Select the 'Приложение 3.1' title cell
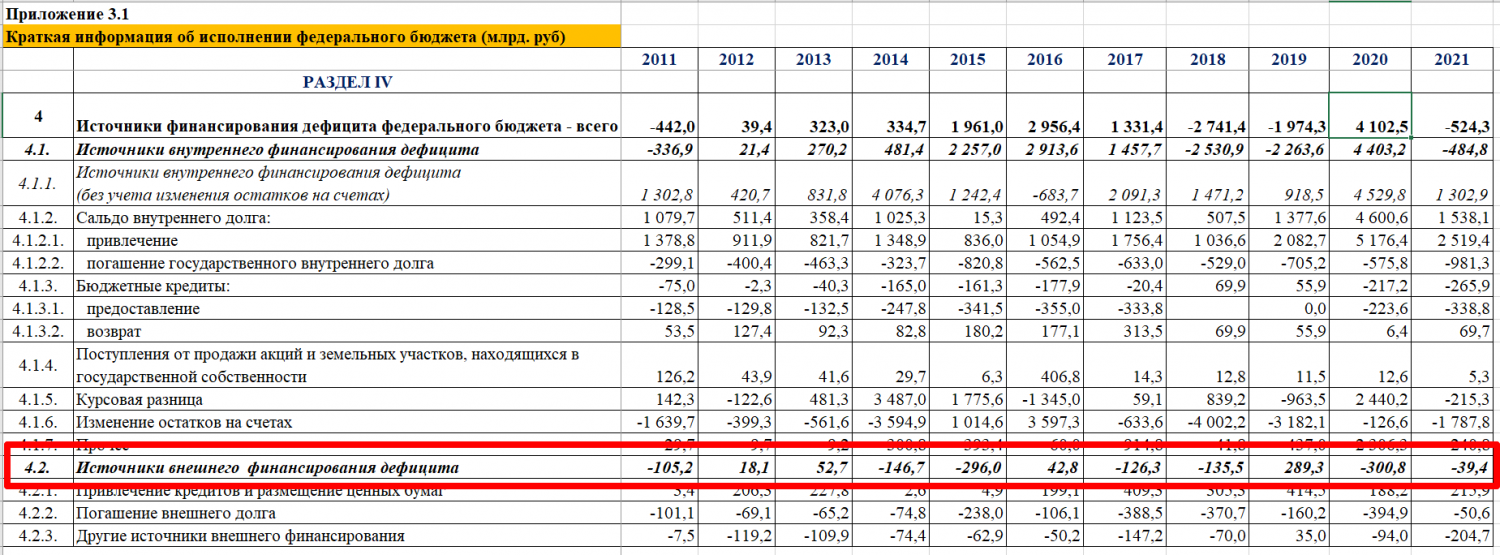The width and height of the screenshot is (1500, 555). 68,14
